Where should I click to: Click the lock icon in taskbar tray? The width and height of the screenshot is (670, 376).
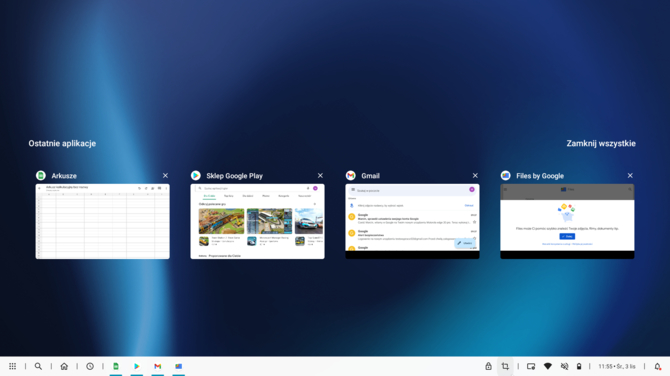(488, 366)
